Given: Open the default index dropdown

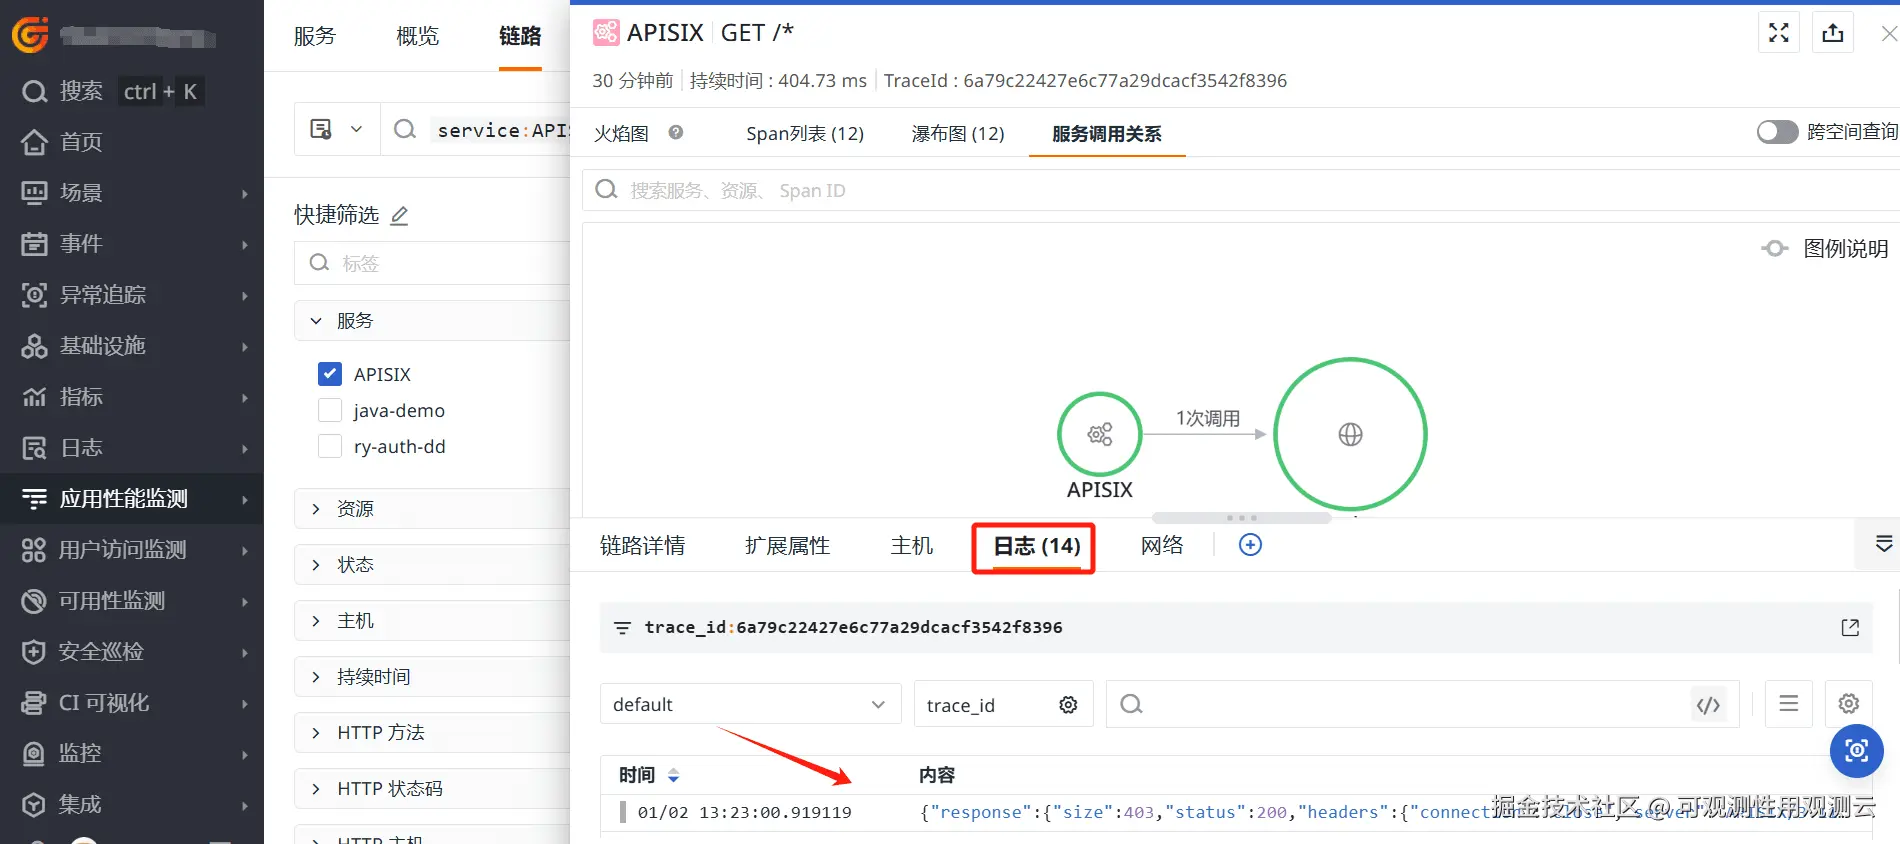Looking at the screenshot, I should pyautogui.click(x=750, y=705).
